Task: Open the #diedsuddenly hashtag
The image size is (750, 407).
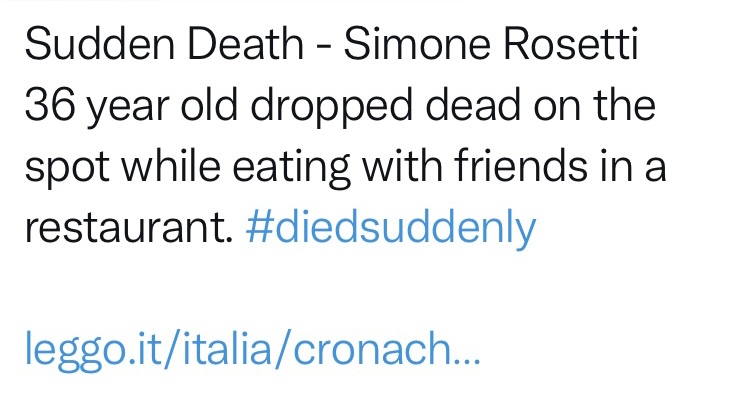Action: (x=391, y=228)
